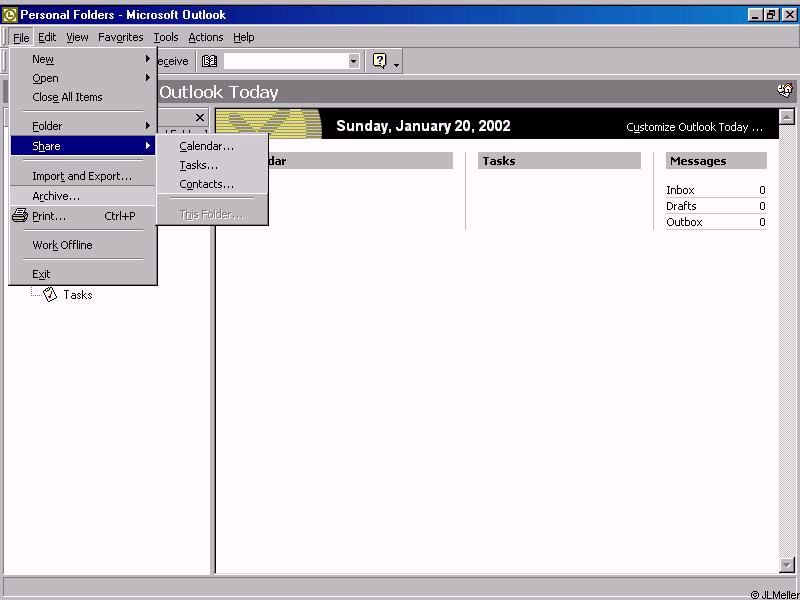Click the Inbox message count "0"
The width and height of the screenshot is (800, 600).
pyautogui.click(x=762, y=190)
